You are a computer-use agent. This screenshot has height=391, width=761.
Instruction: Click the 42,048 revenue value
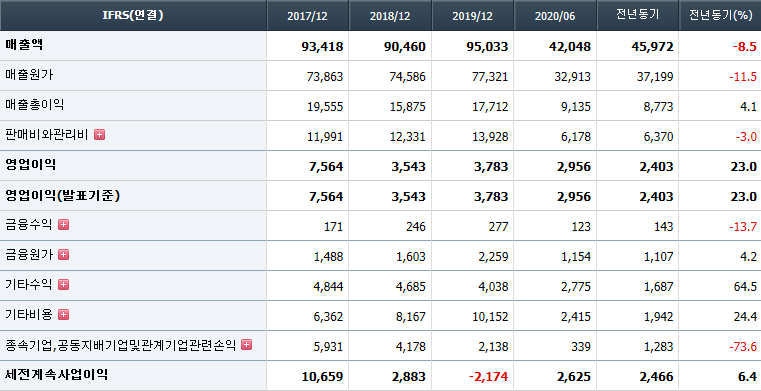(569, 47)
